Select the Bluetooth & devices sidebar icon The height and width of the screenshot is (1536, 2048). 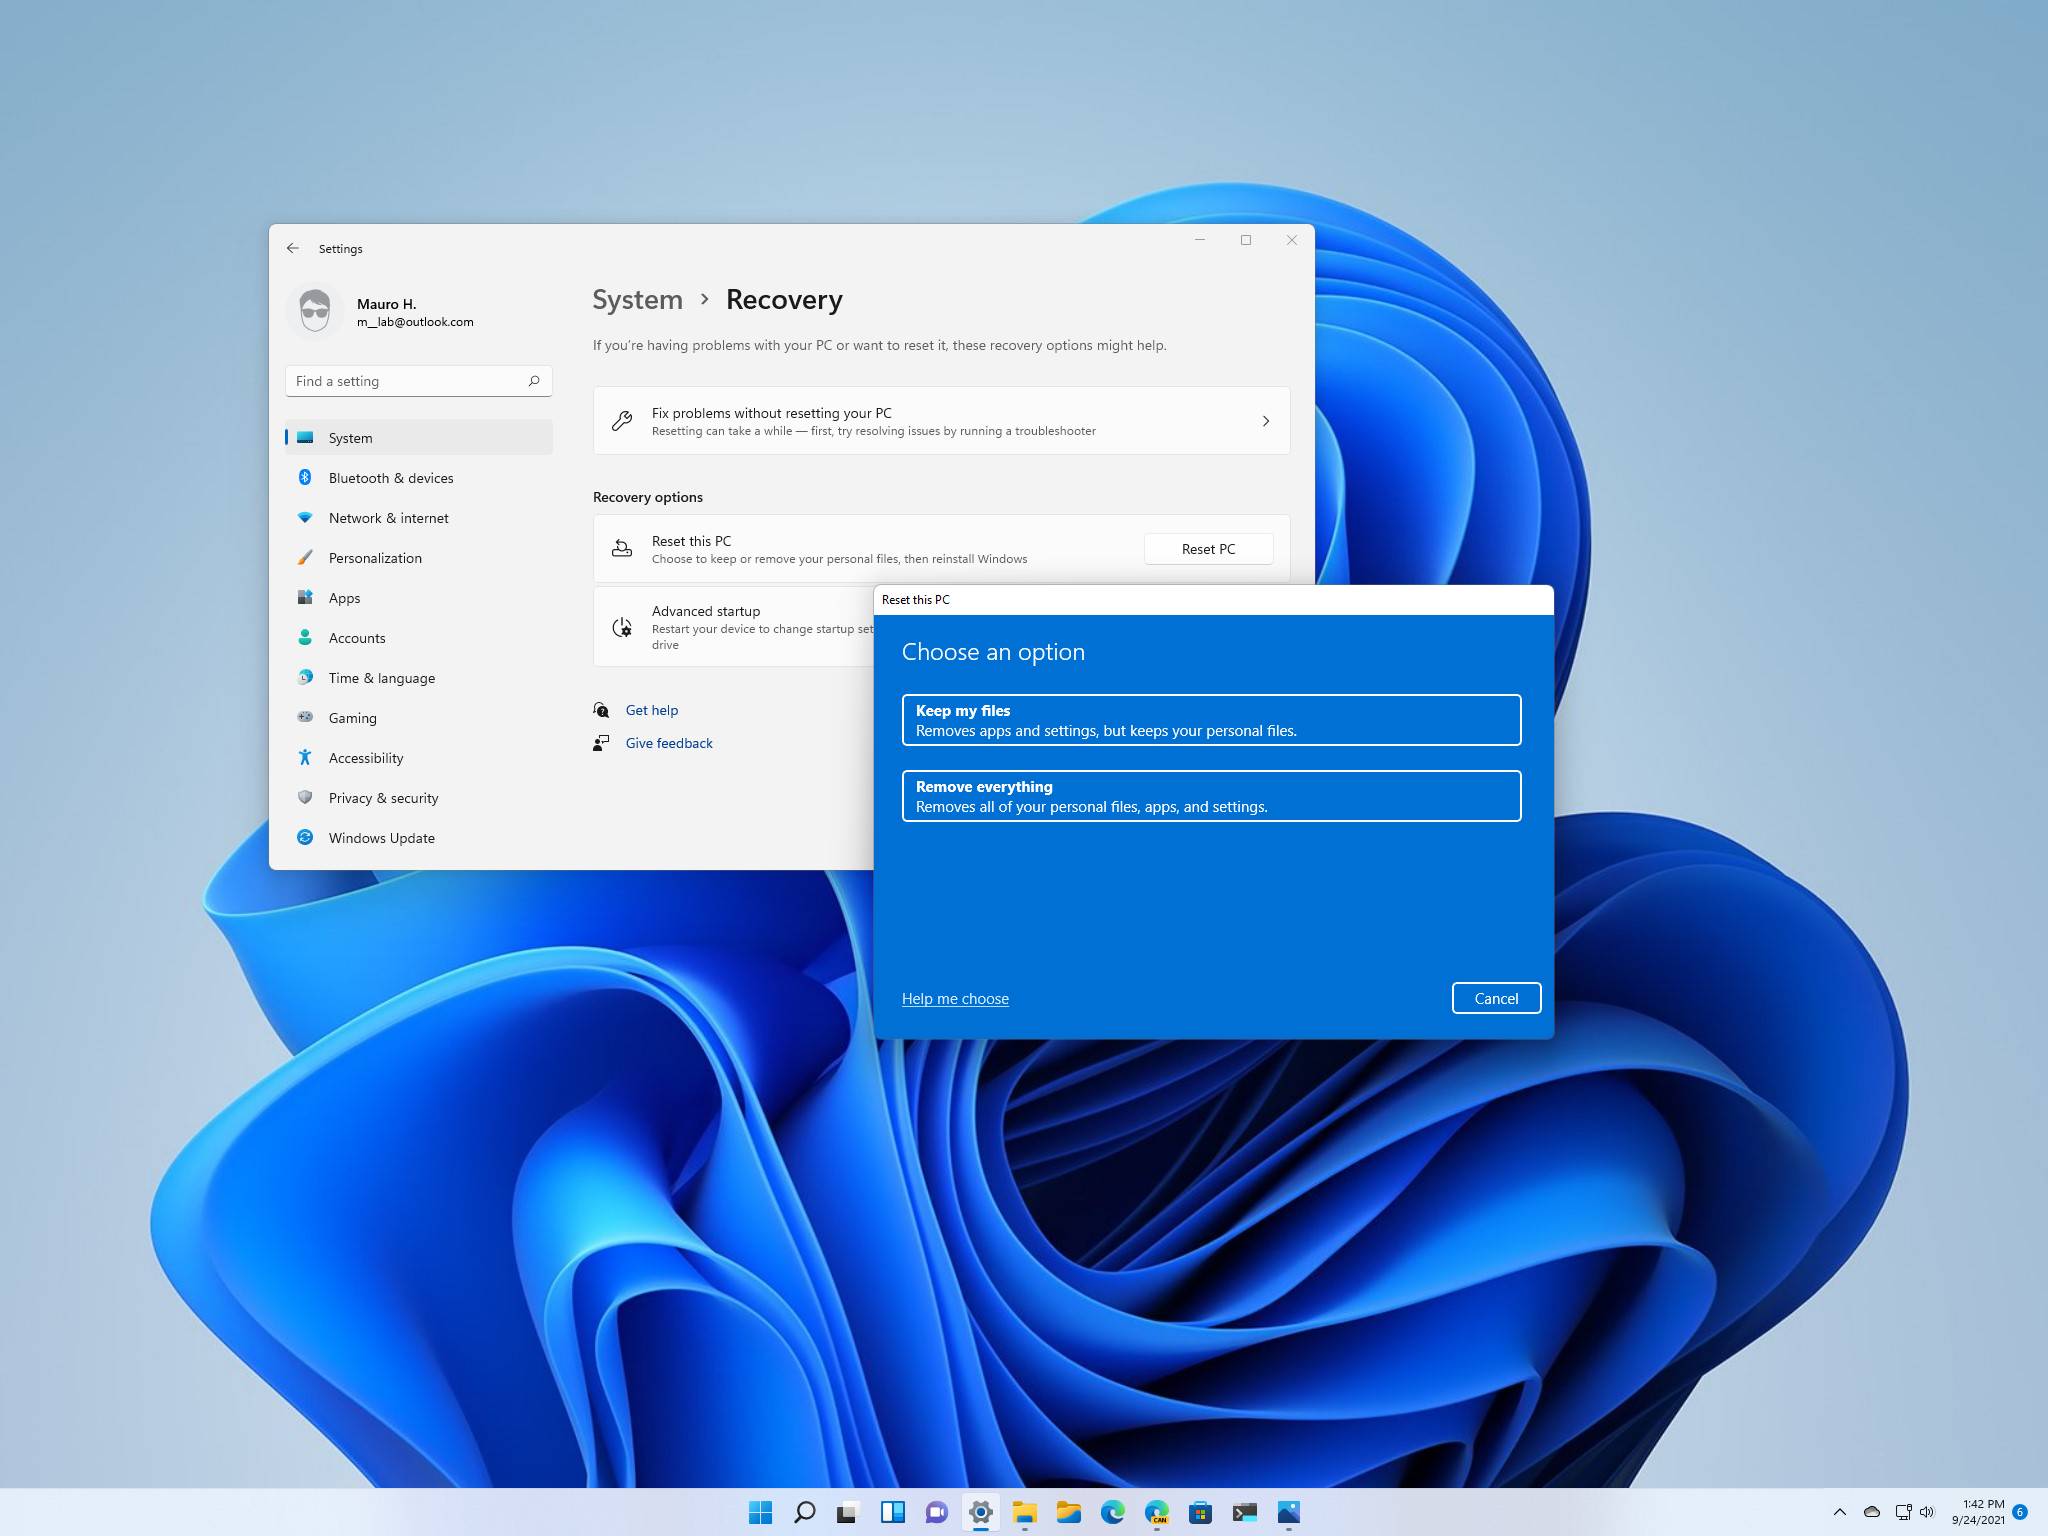click(x=307, y=478)
